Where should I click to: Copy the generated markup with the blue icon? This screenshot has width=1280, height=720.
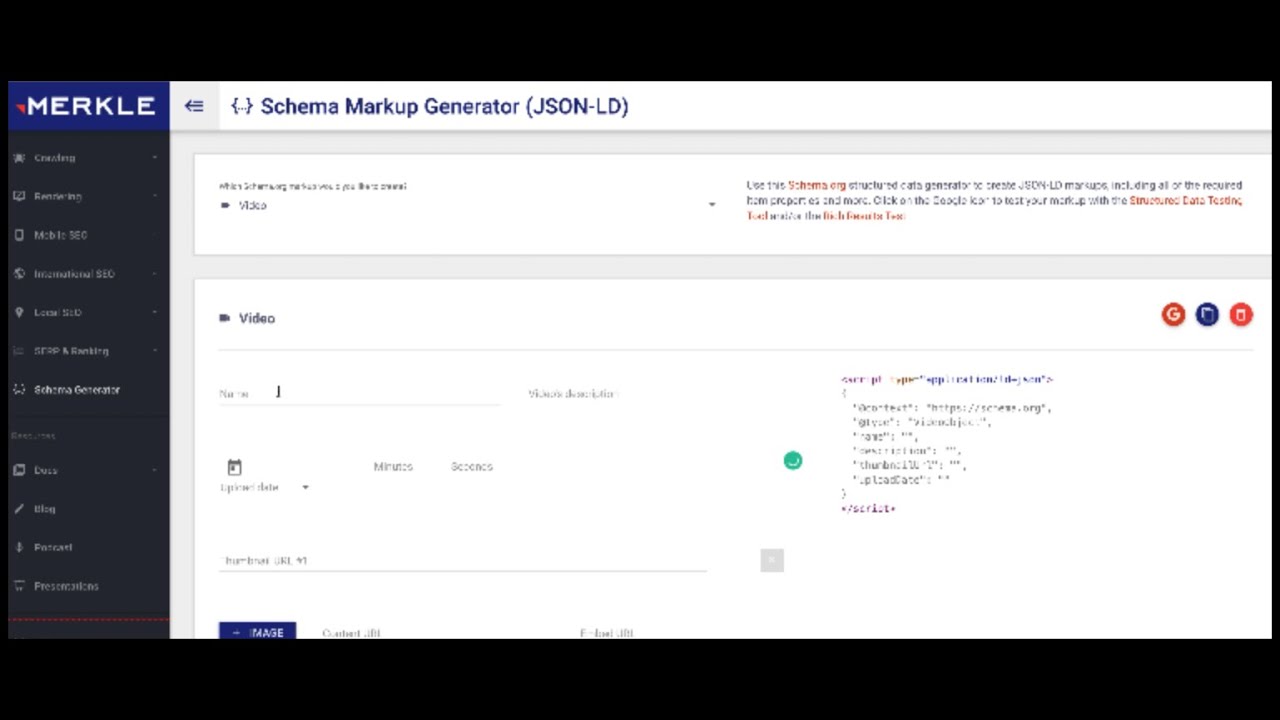(1207, 315)
